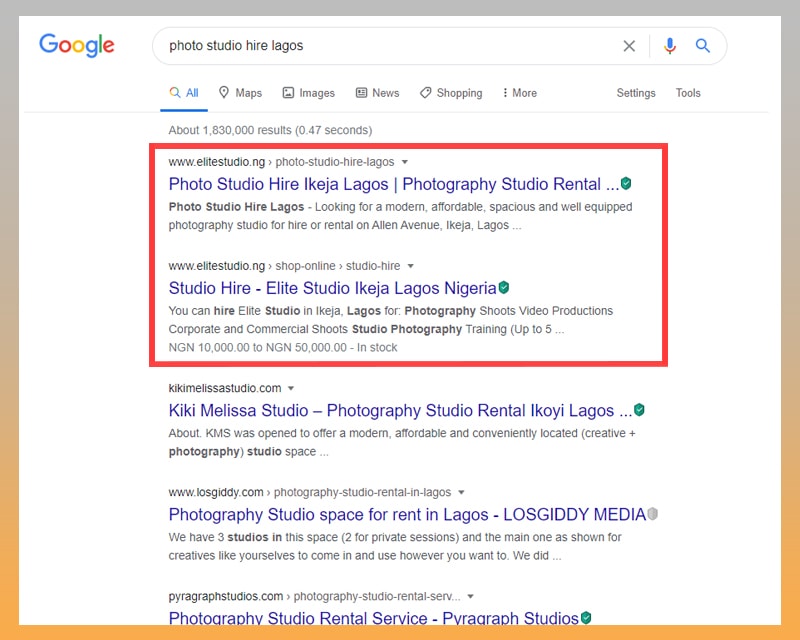Click green shield beside Studio Hire Elite Studio result
This screenshot has width=800, height=640.
click(x=504, y=287)
